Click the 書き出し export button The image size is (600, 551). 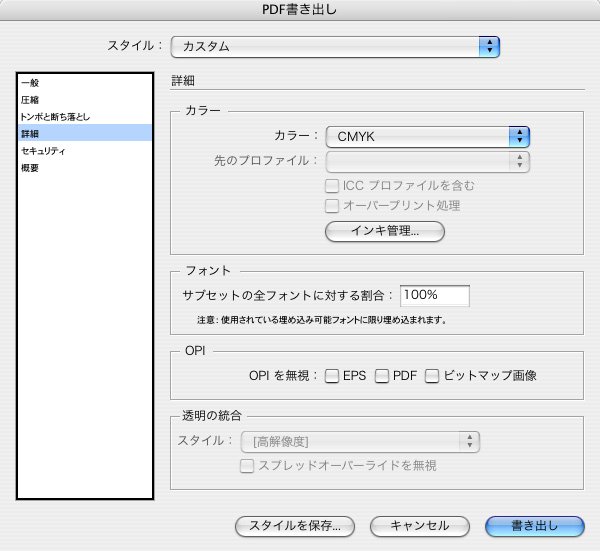tap(535, 526)
